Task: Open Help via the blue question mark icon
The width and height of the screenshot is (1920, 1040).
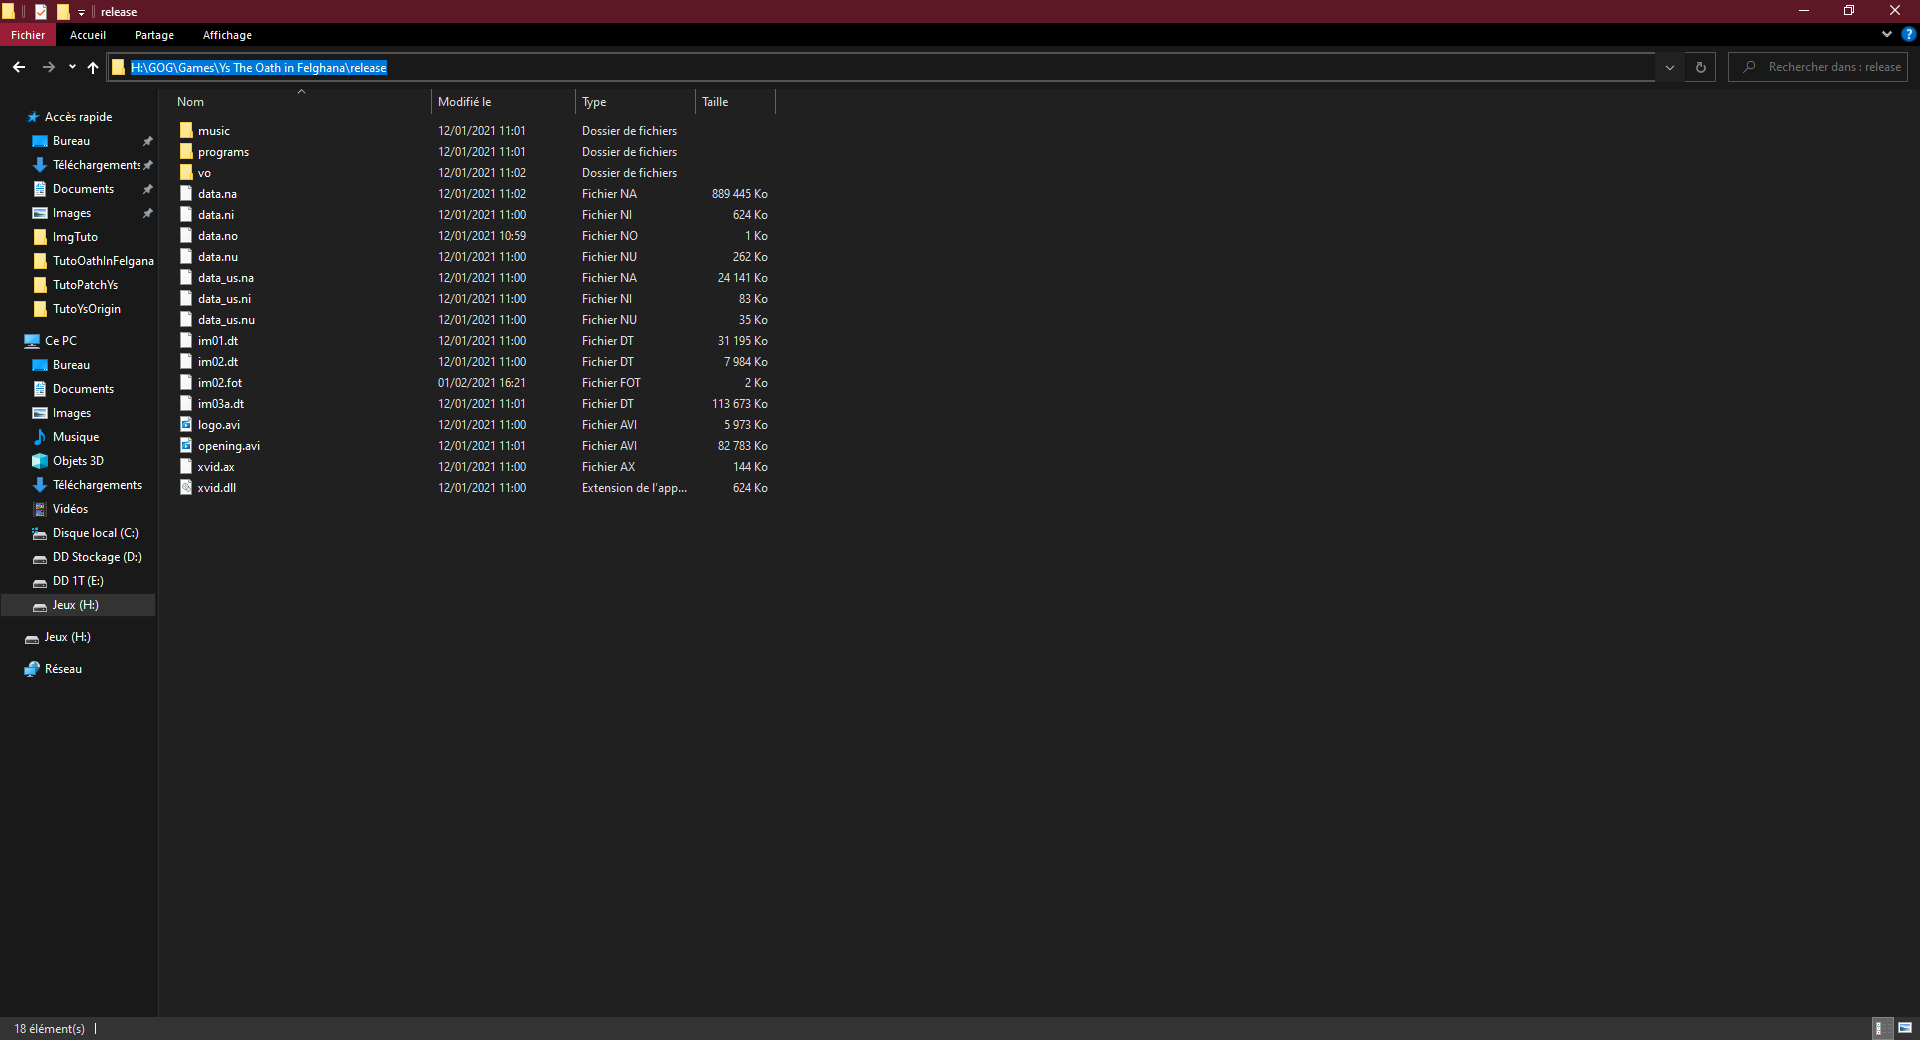Action: [1908, 34]
